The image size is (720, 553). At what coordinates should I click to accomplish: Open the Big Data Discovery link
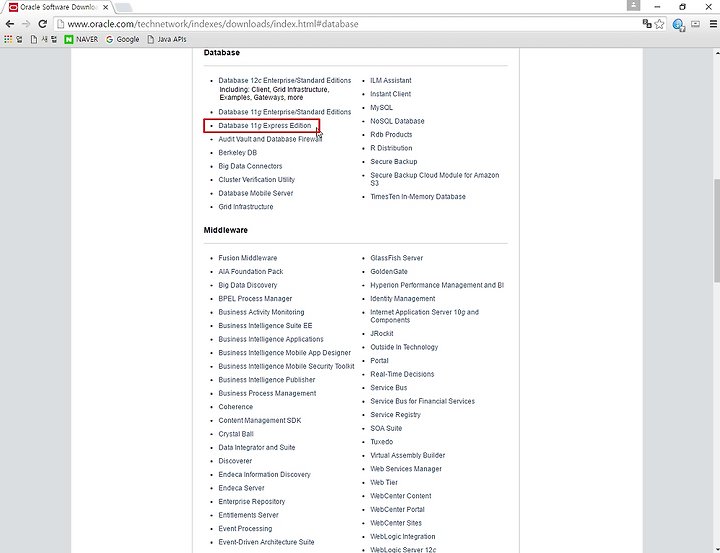pos(248,285)
